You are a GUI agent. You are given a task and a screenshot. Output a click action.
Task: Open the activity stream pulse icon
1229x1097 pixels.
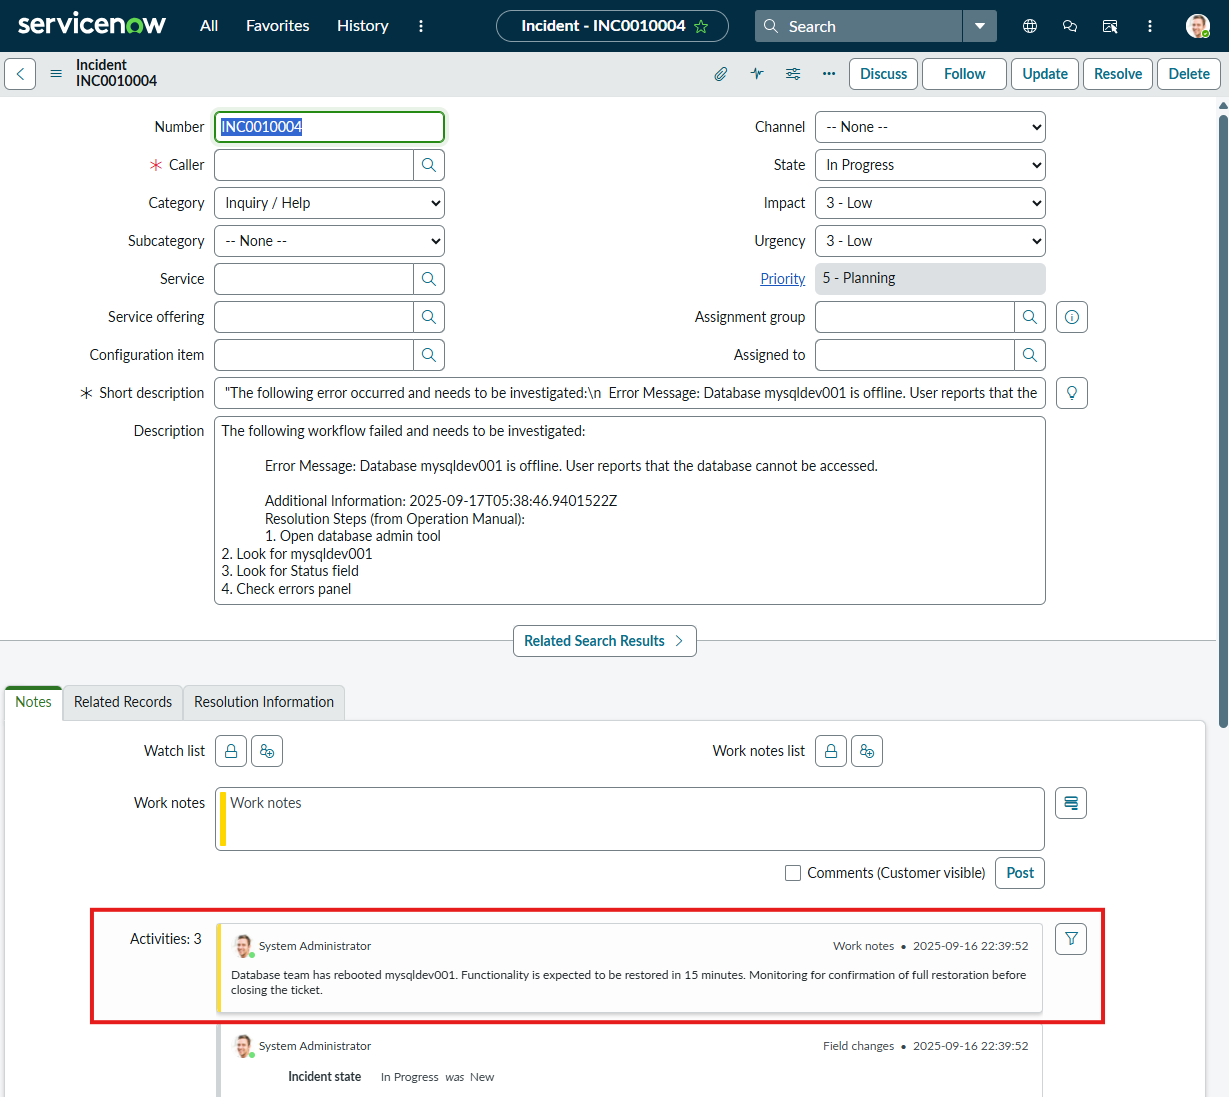pyautogui.click(x=757, y=74)
